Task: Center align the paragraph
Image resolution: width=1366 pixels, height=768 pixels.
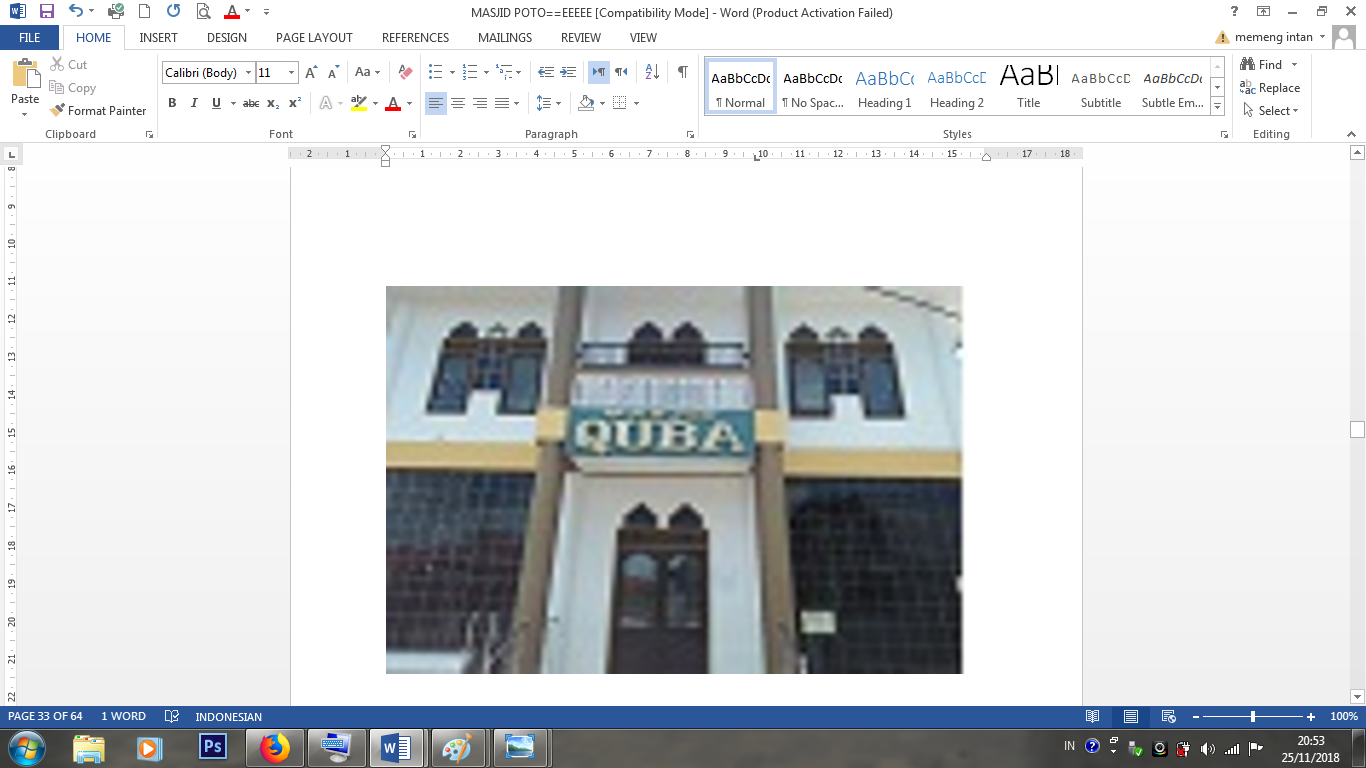Action: tap(458, 103)
